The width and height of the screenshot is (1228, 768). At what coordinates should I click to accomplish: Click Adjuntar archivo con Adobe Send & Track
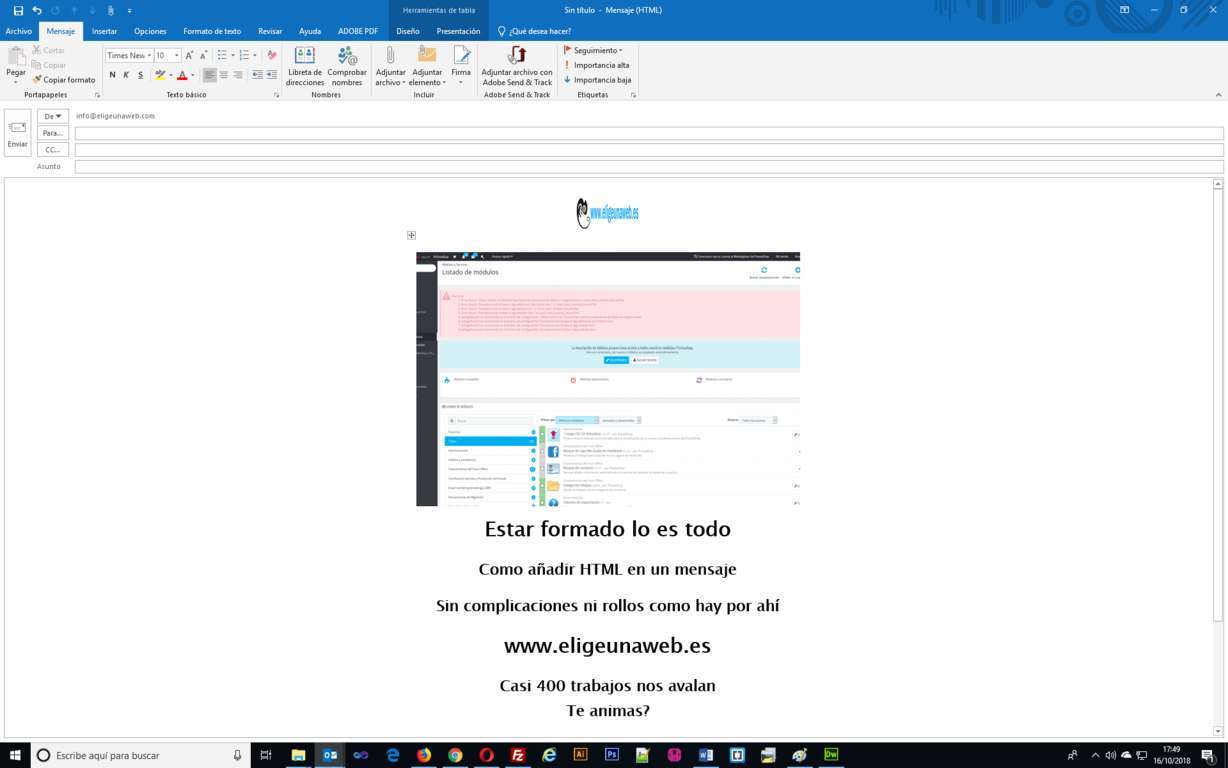pos(517,67)
